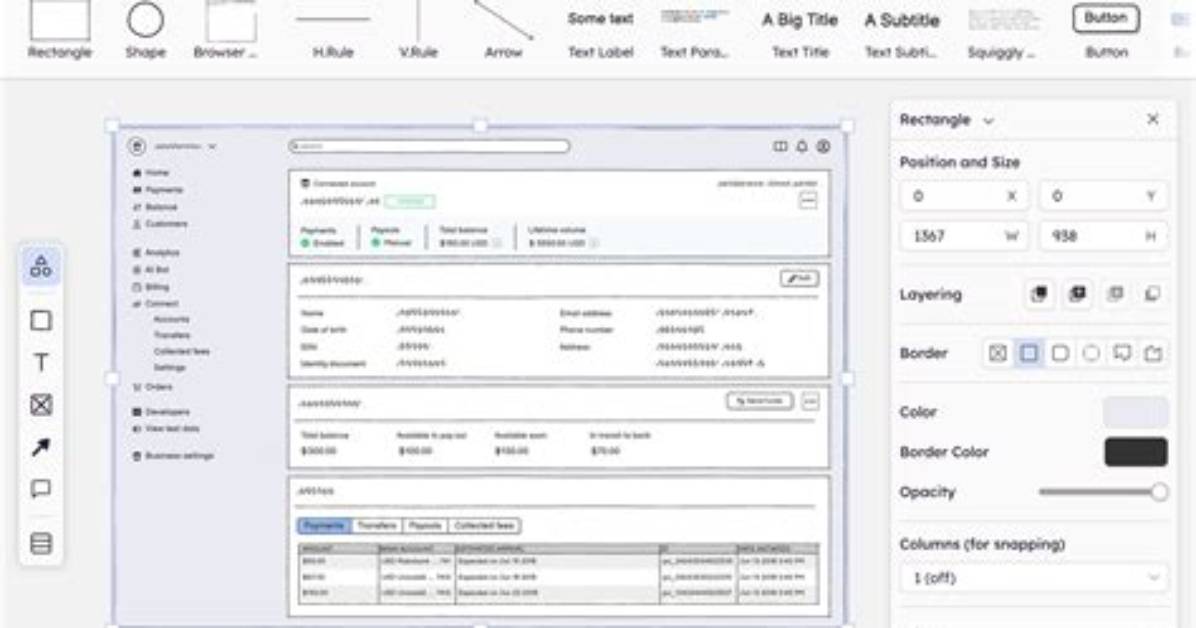Screen dimensions: 1196x628
Task: Select the arrow tool in left toolbar
Action: tap(41, 446)
